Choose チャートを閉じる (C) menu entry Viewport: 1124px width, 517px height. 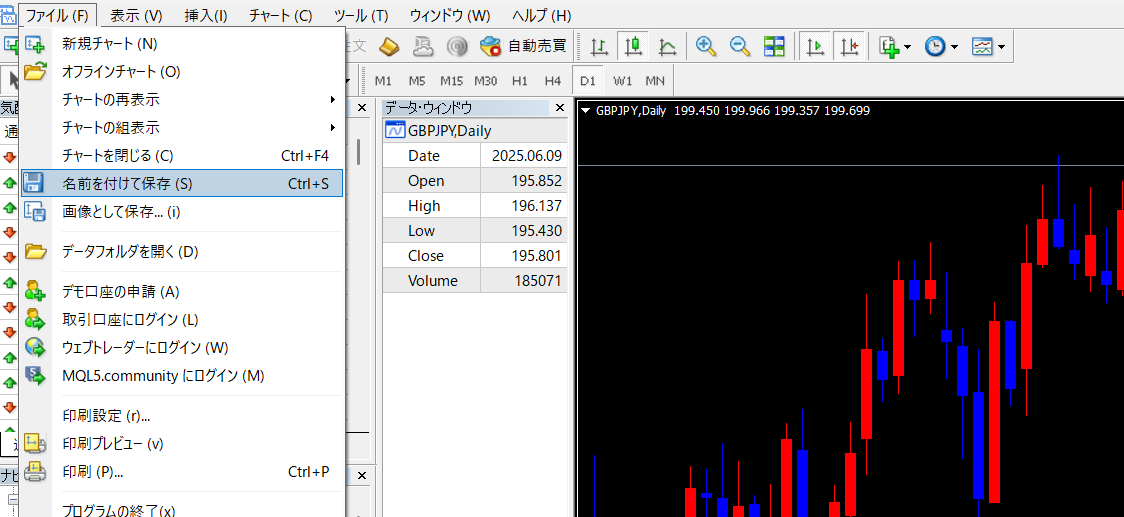(x=182, y=156)
